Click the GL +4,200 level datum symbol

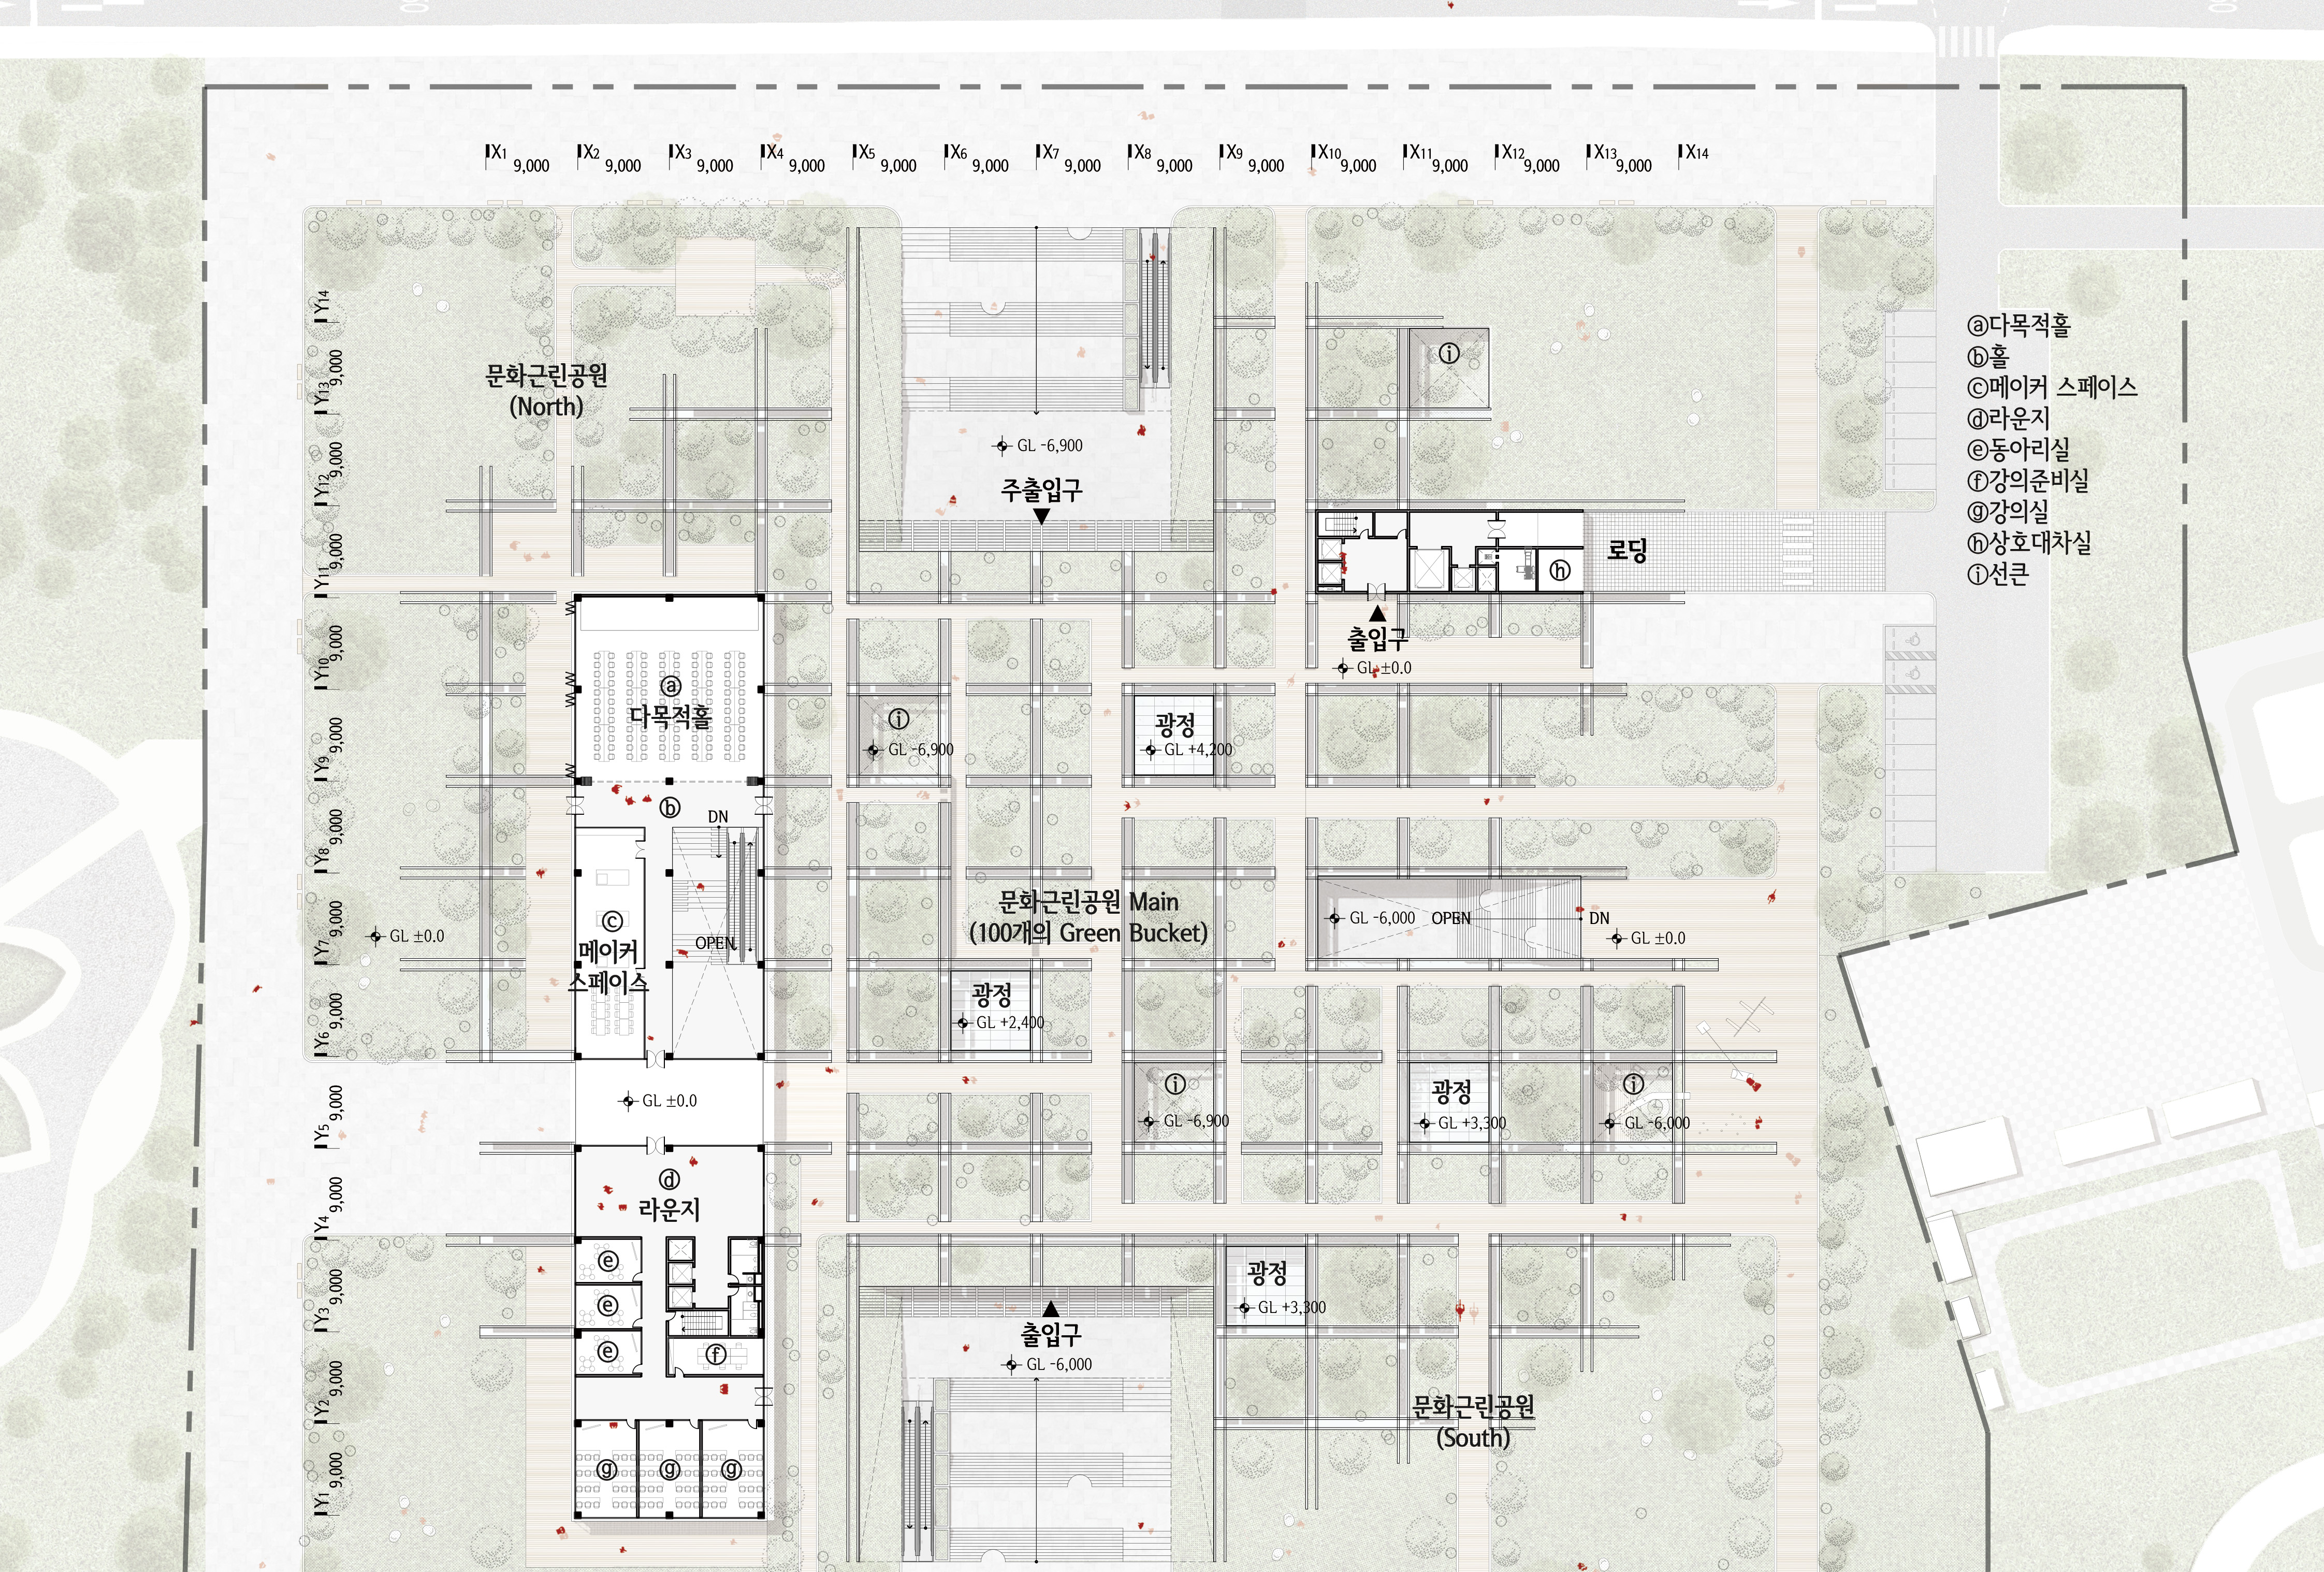[1151, 750]
